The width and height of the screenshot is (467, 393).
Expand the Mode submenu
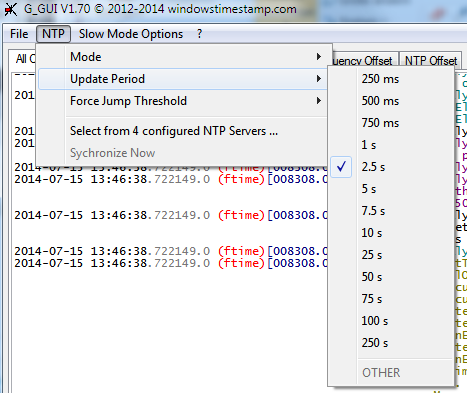pyautogui.click(x=182, y=57)
